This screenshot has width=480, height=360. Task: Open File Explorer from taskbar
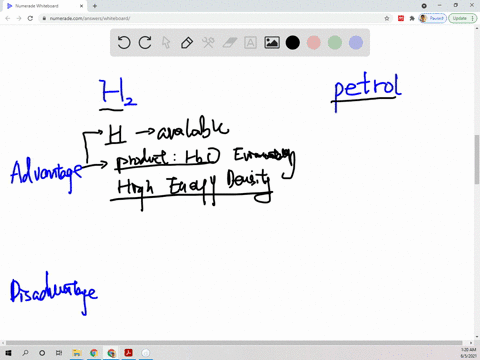pos(77,353)
